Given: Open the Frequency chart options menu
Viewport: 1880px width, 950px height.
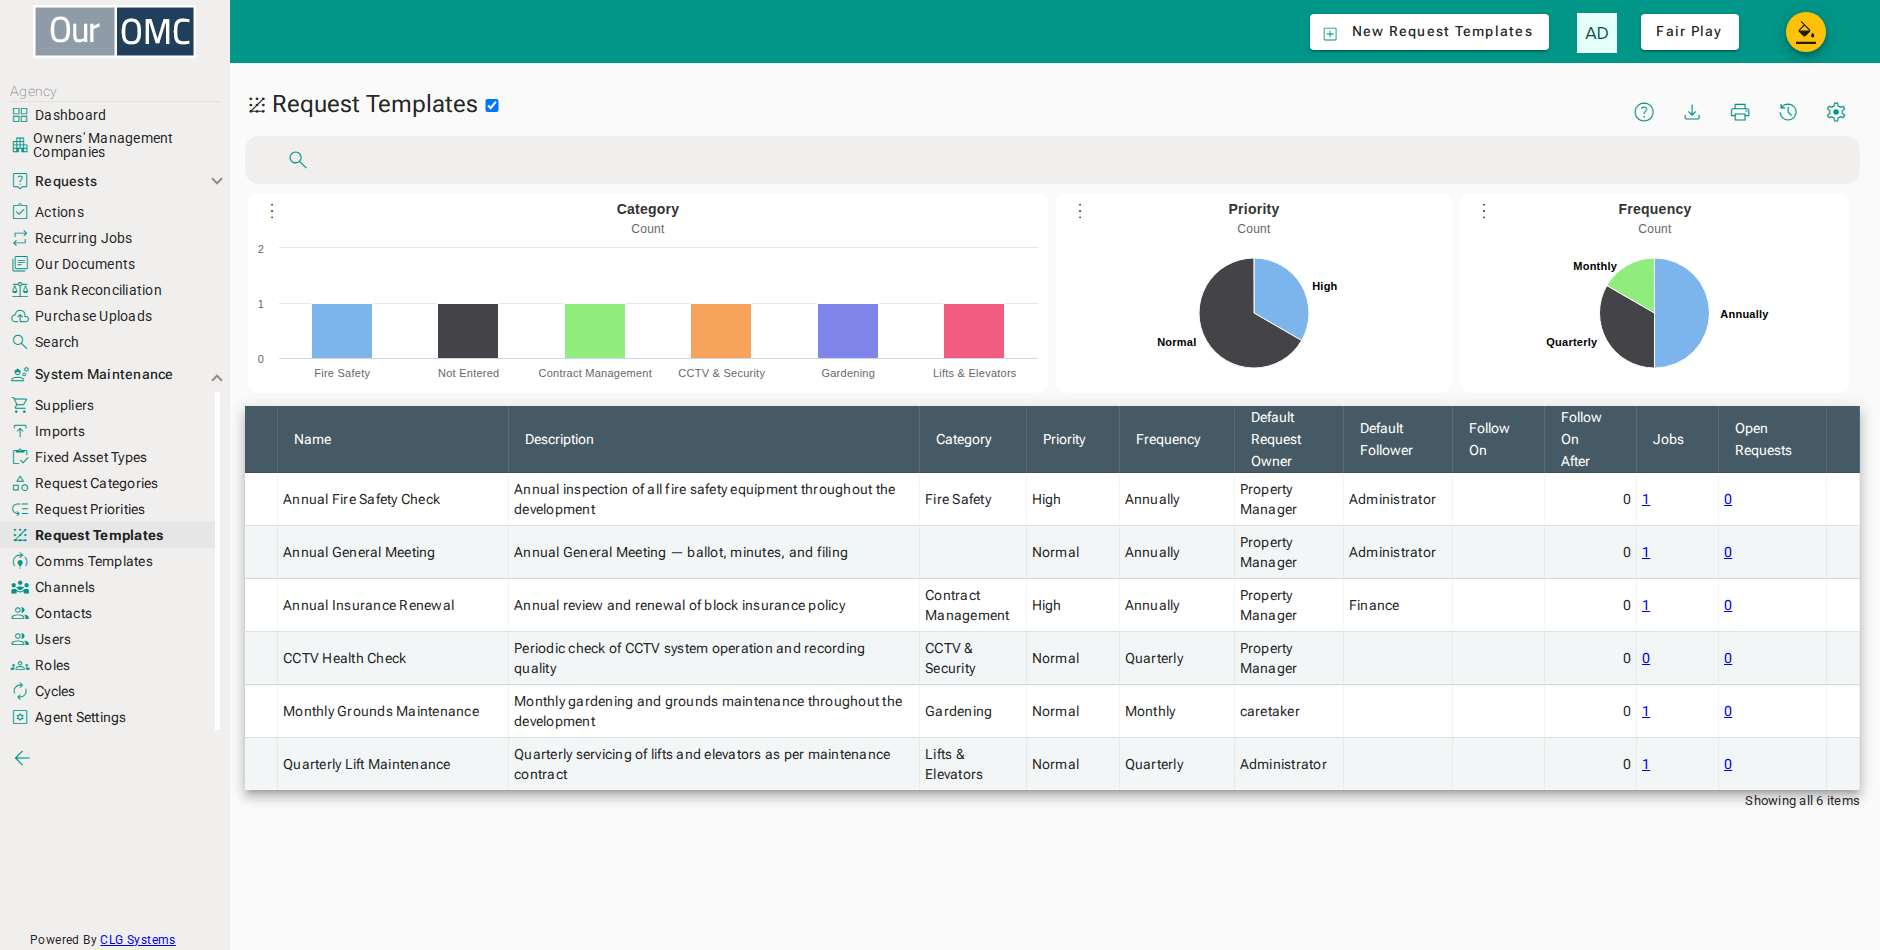Looking at the screenshot, I should point(1484,211).
